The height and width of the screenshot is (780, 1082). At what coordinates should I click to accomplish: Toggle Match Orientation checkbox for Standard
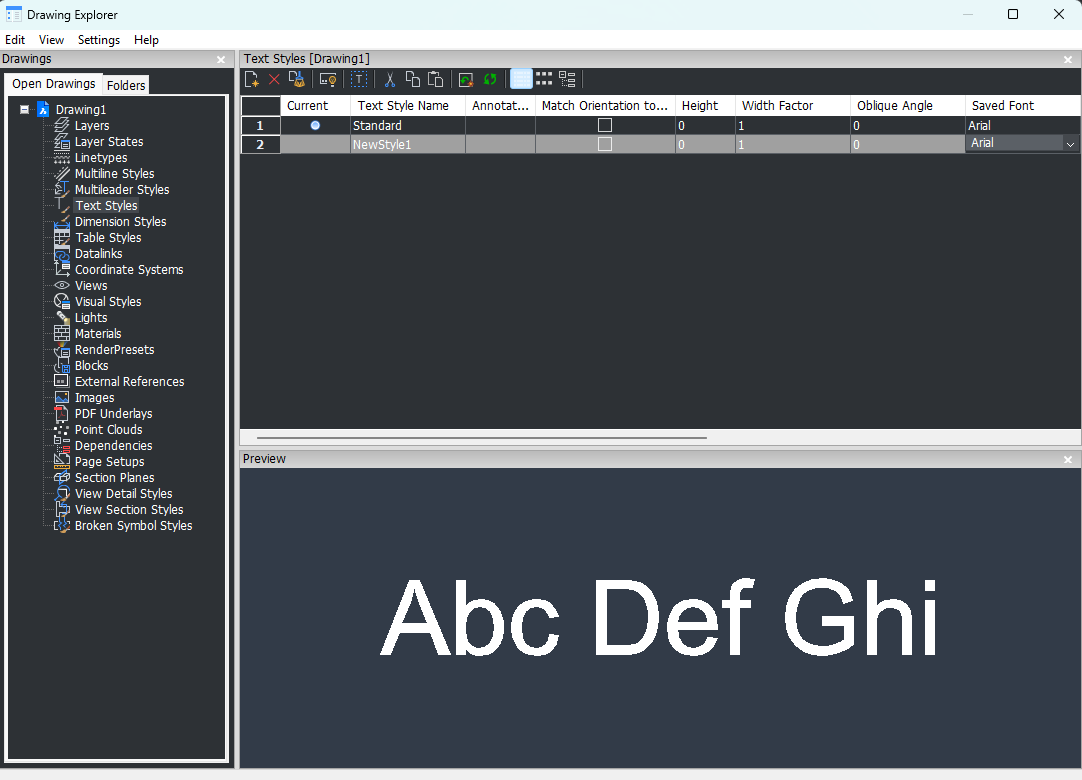[x=605, y=125]
